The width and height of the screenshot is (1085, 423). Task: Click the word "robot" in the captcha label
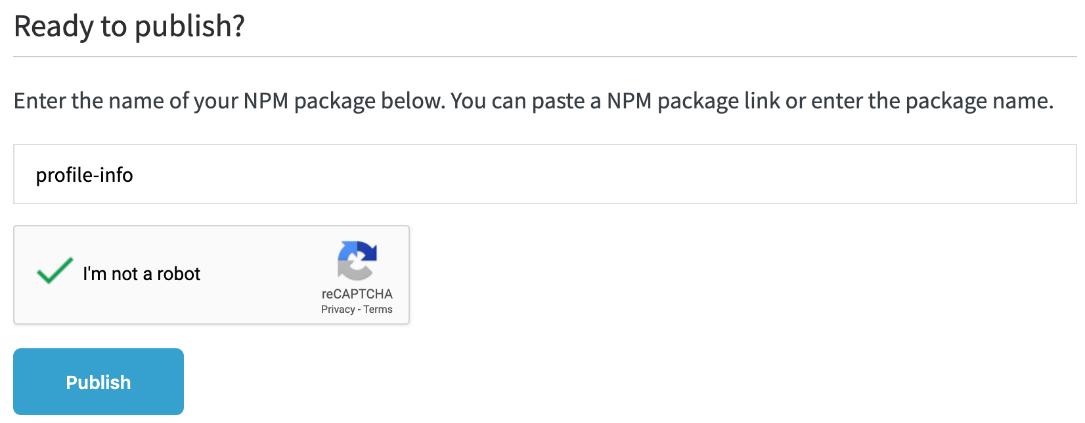click(176, 274)
